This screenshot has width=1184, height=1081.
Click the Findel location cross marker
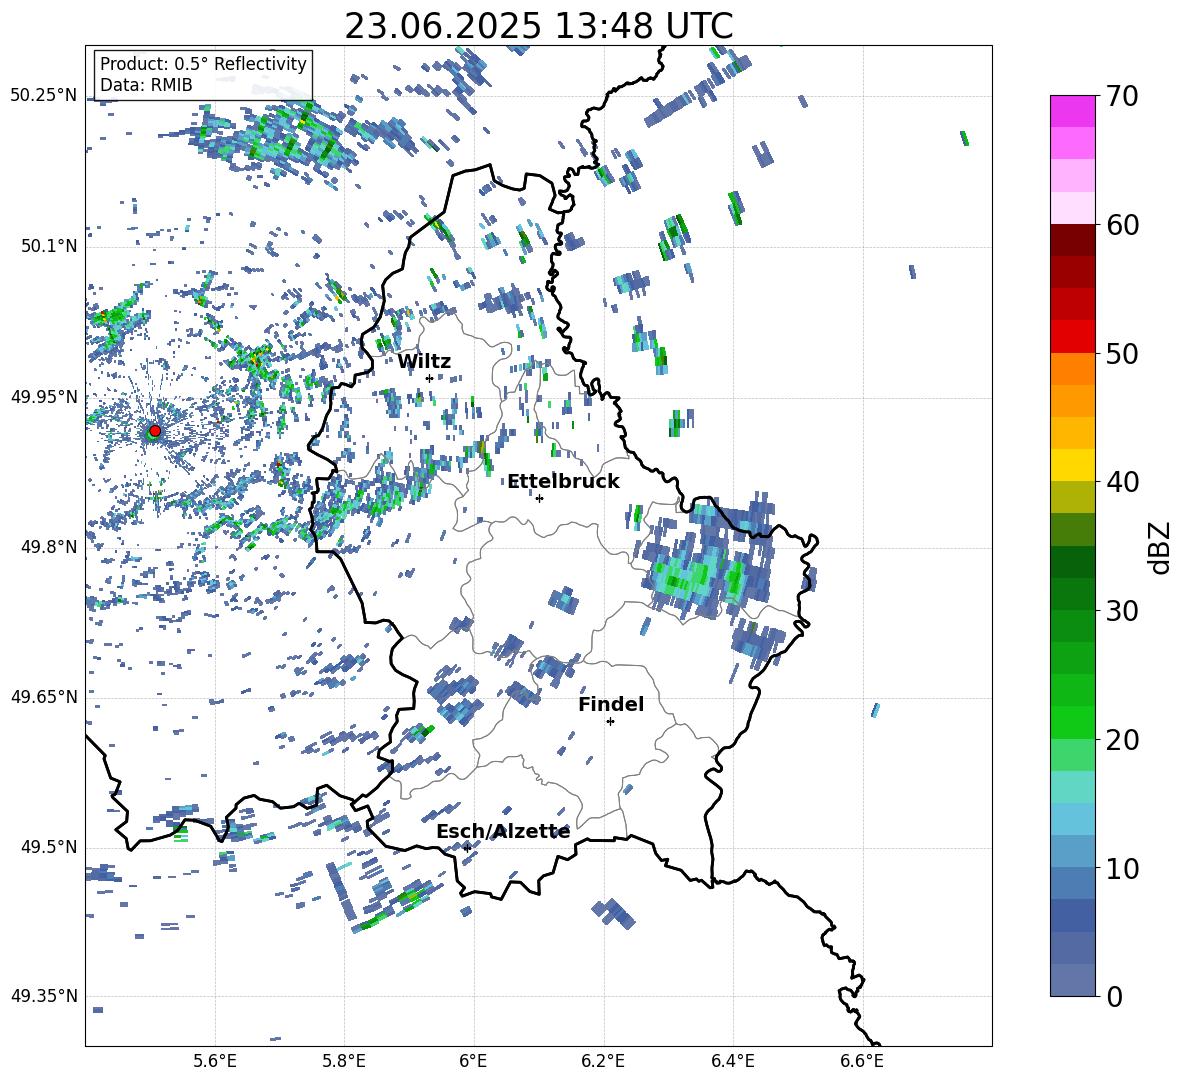pyautogui.click(x=610, y=722)
